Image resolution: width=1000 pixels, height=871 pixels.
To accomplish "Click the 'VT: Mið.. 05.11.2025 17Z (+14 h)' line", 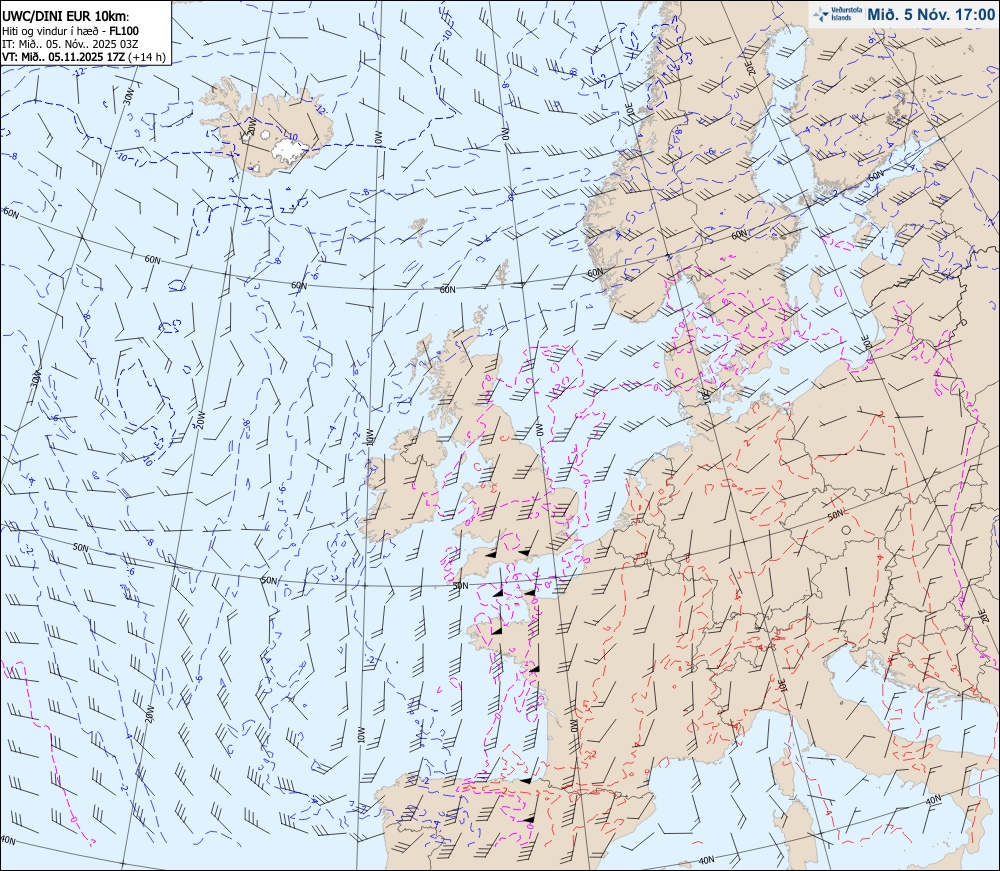I will (84, 57).
